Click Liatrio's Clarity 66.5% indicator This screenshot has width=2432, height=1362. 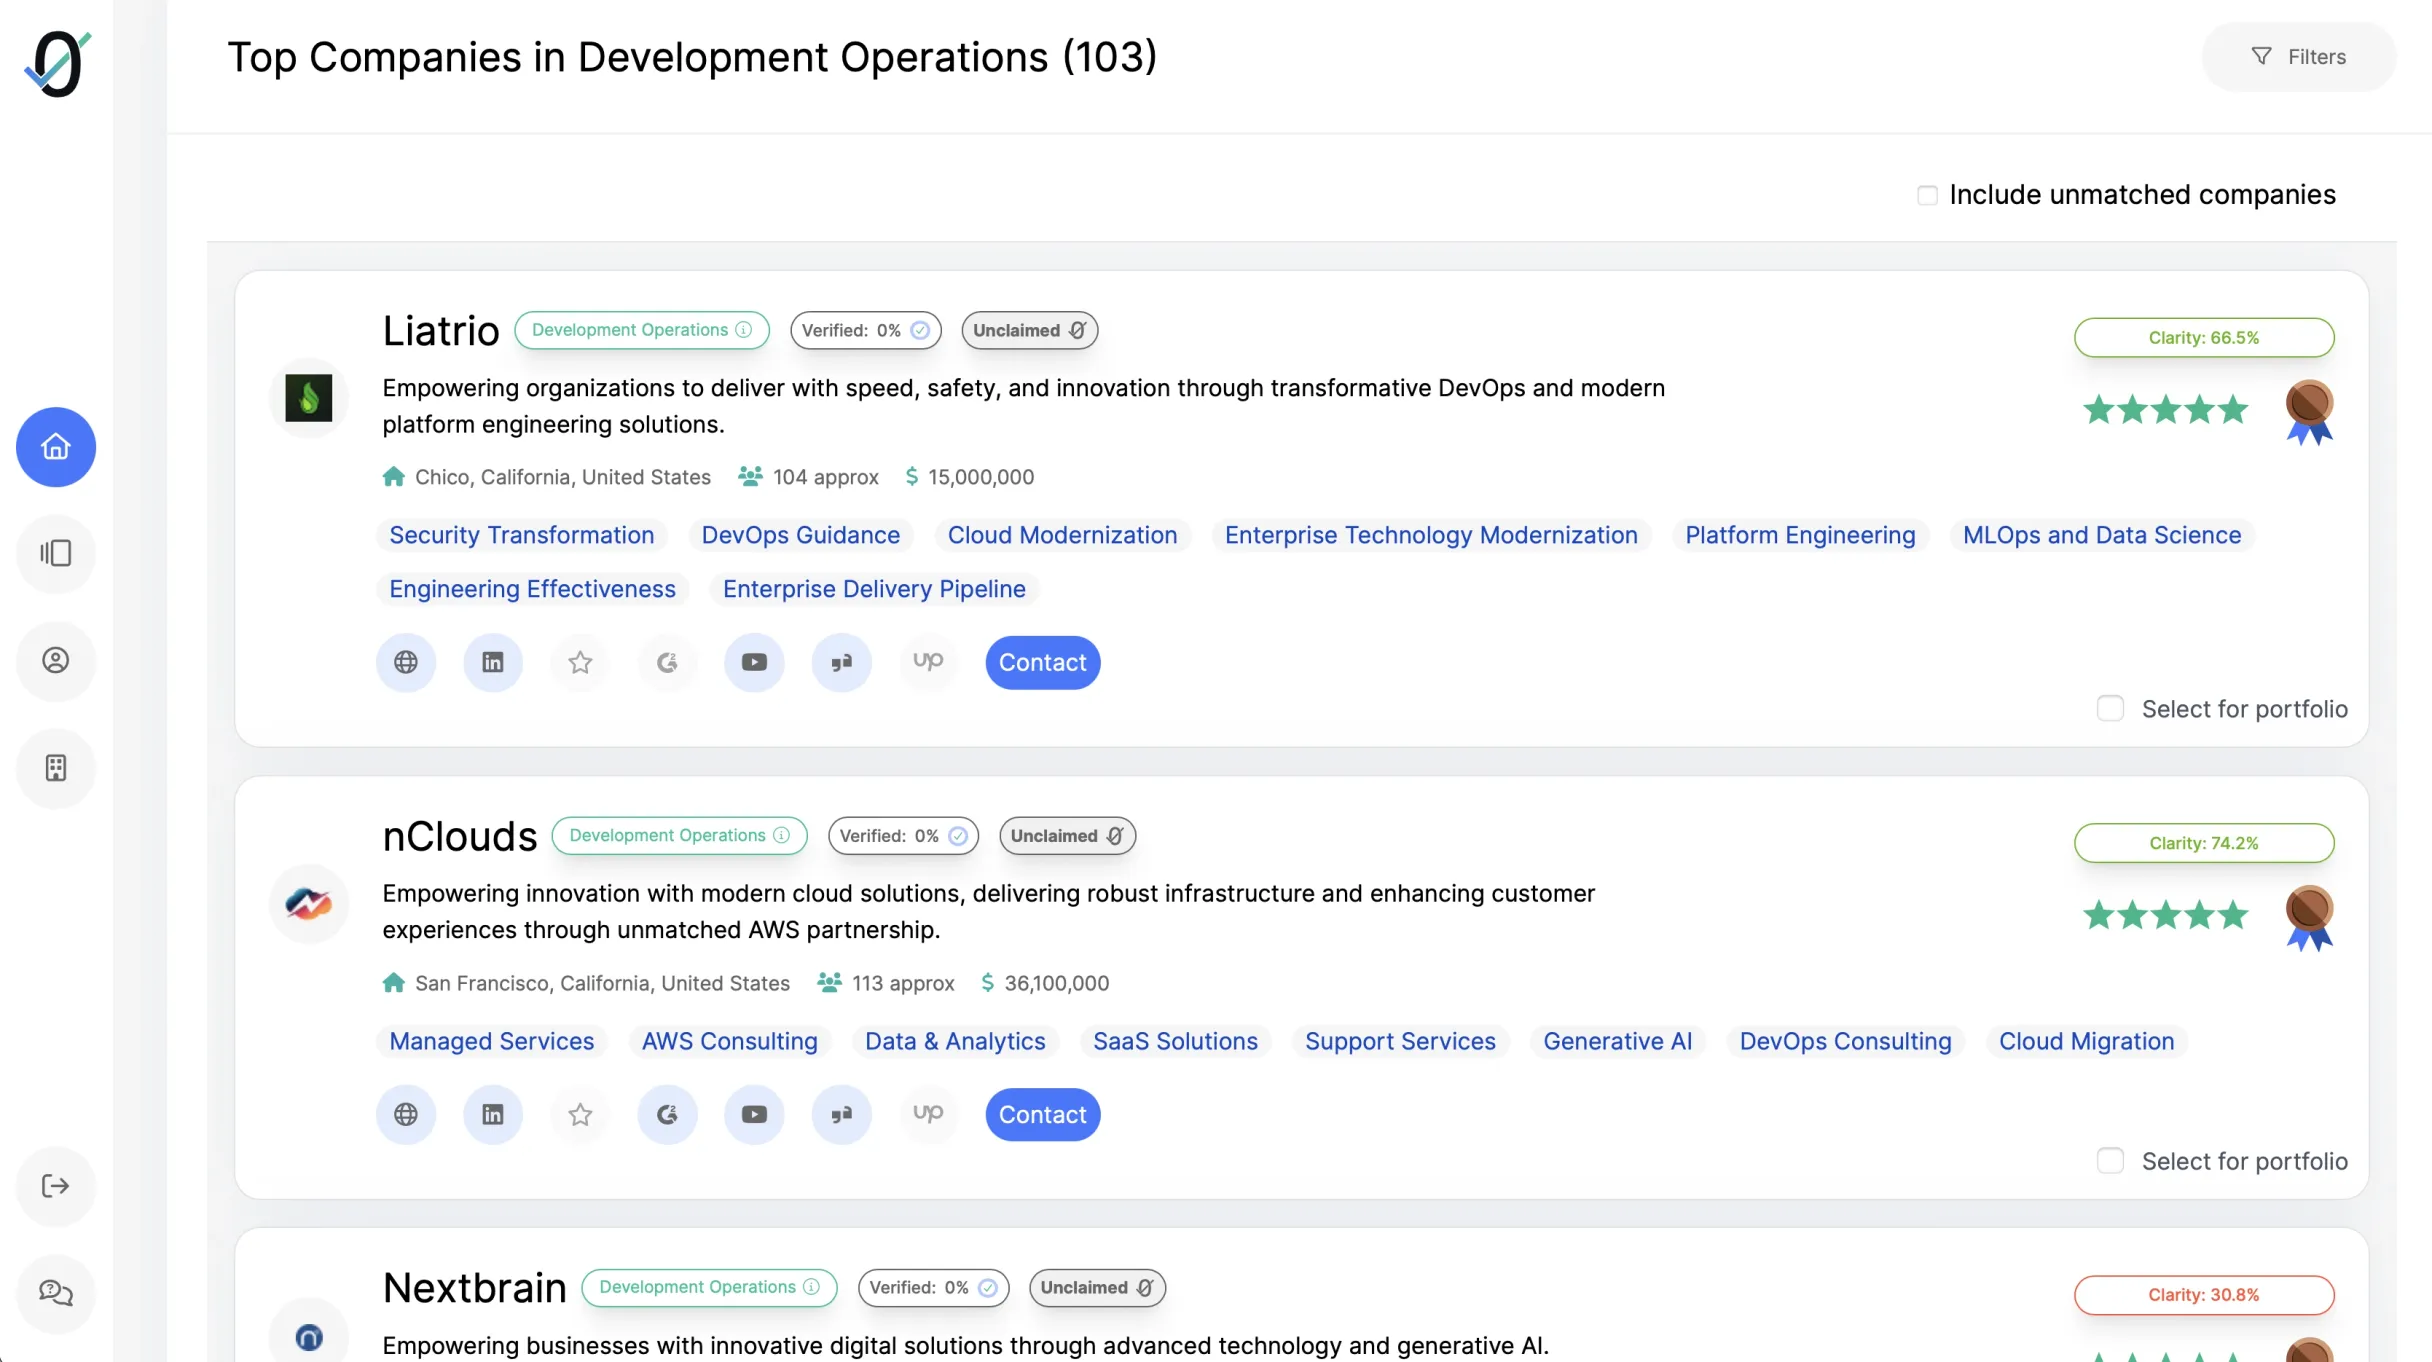(2204, 337)
